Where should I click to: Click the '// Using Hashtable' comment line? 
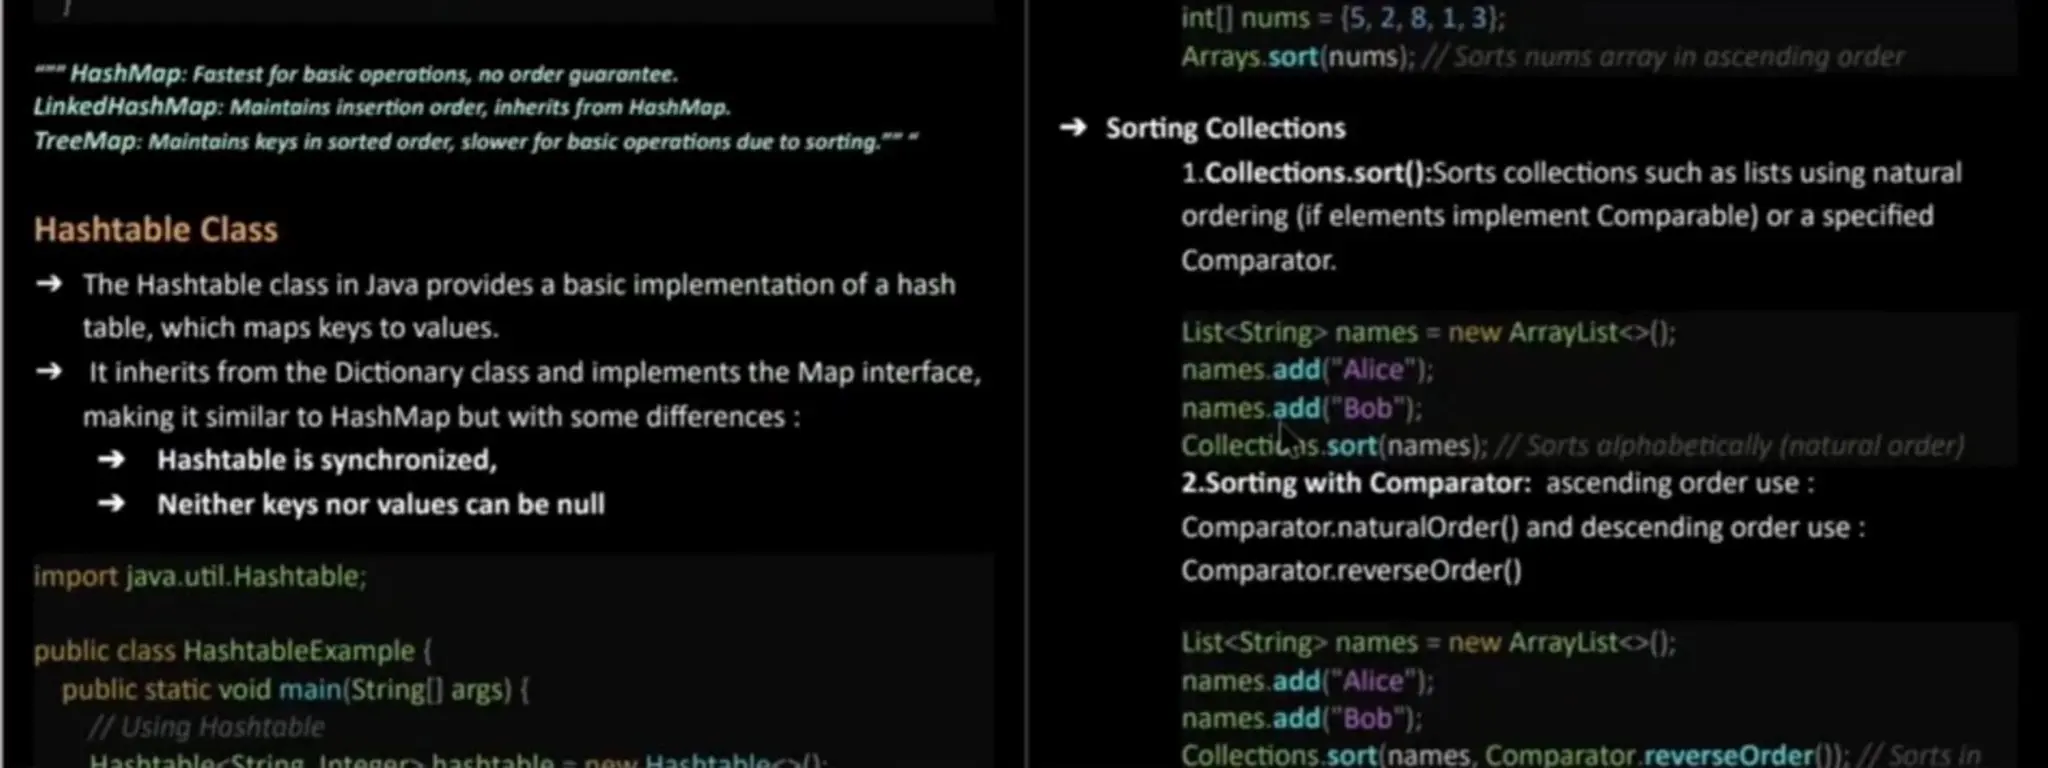click(207, 727)
